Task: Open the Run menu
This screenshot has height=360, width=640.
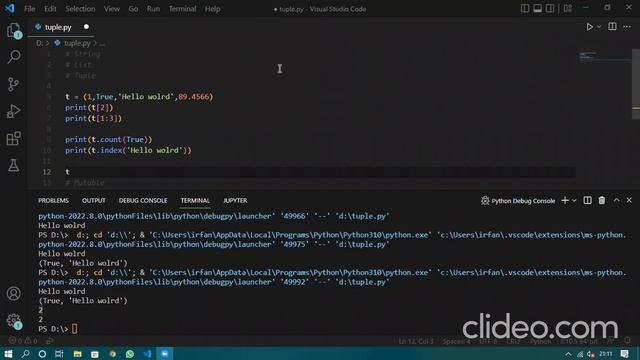Action: point(153,9)
